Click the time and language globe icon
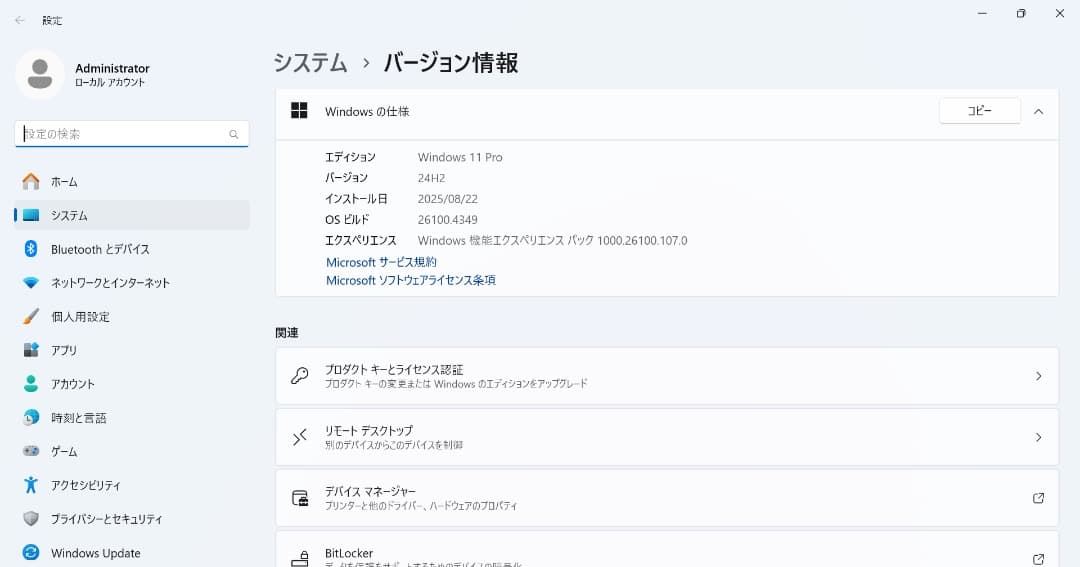This screenshot has height=567, width=1080. (x=30, y=417)
